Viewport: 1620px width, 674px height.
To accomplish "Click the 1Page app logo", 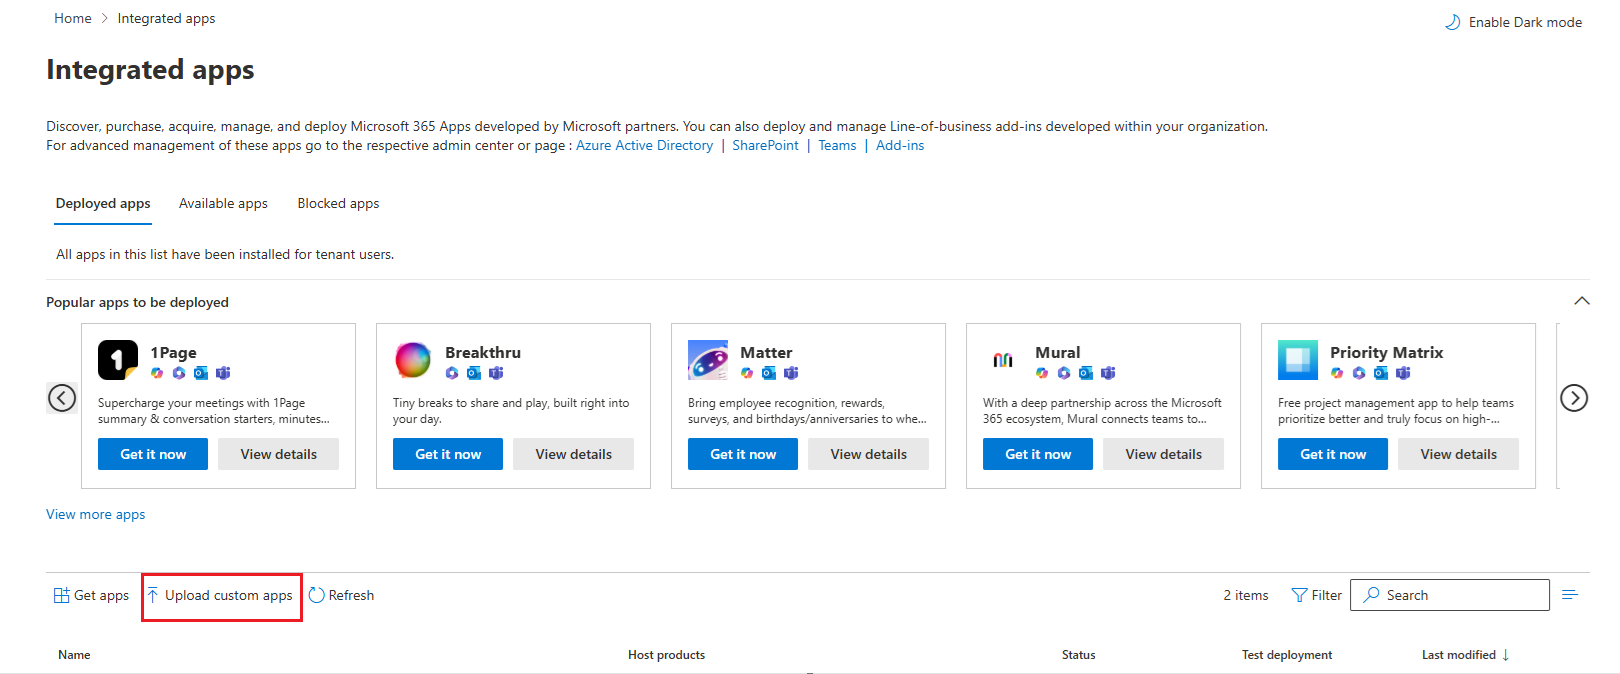I will [x=118, y=360].
